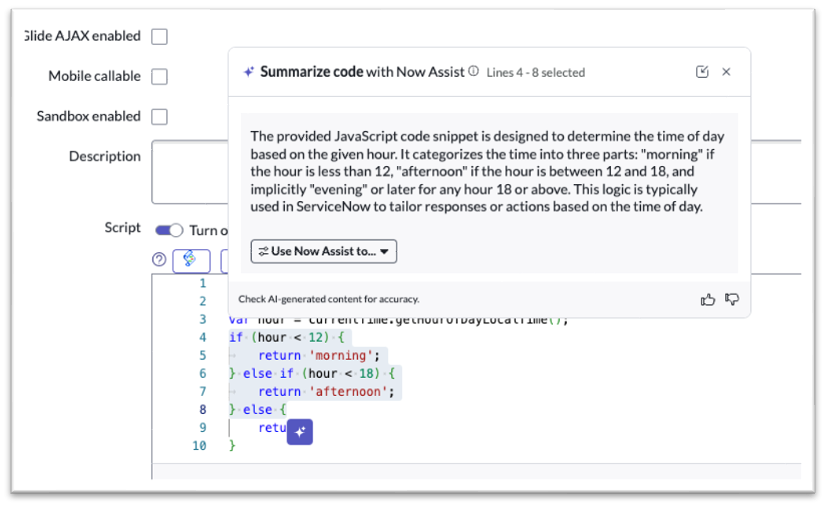This screenshot has height=508, width=826.
Task: Click the generated code summary paragraph
Action: pyautogui.click(x=487, y=171)
